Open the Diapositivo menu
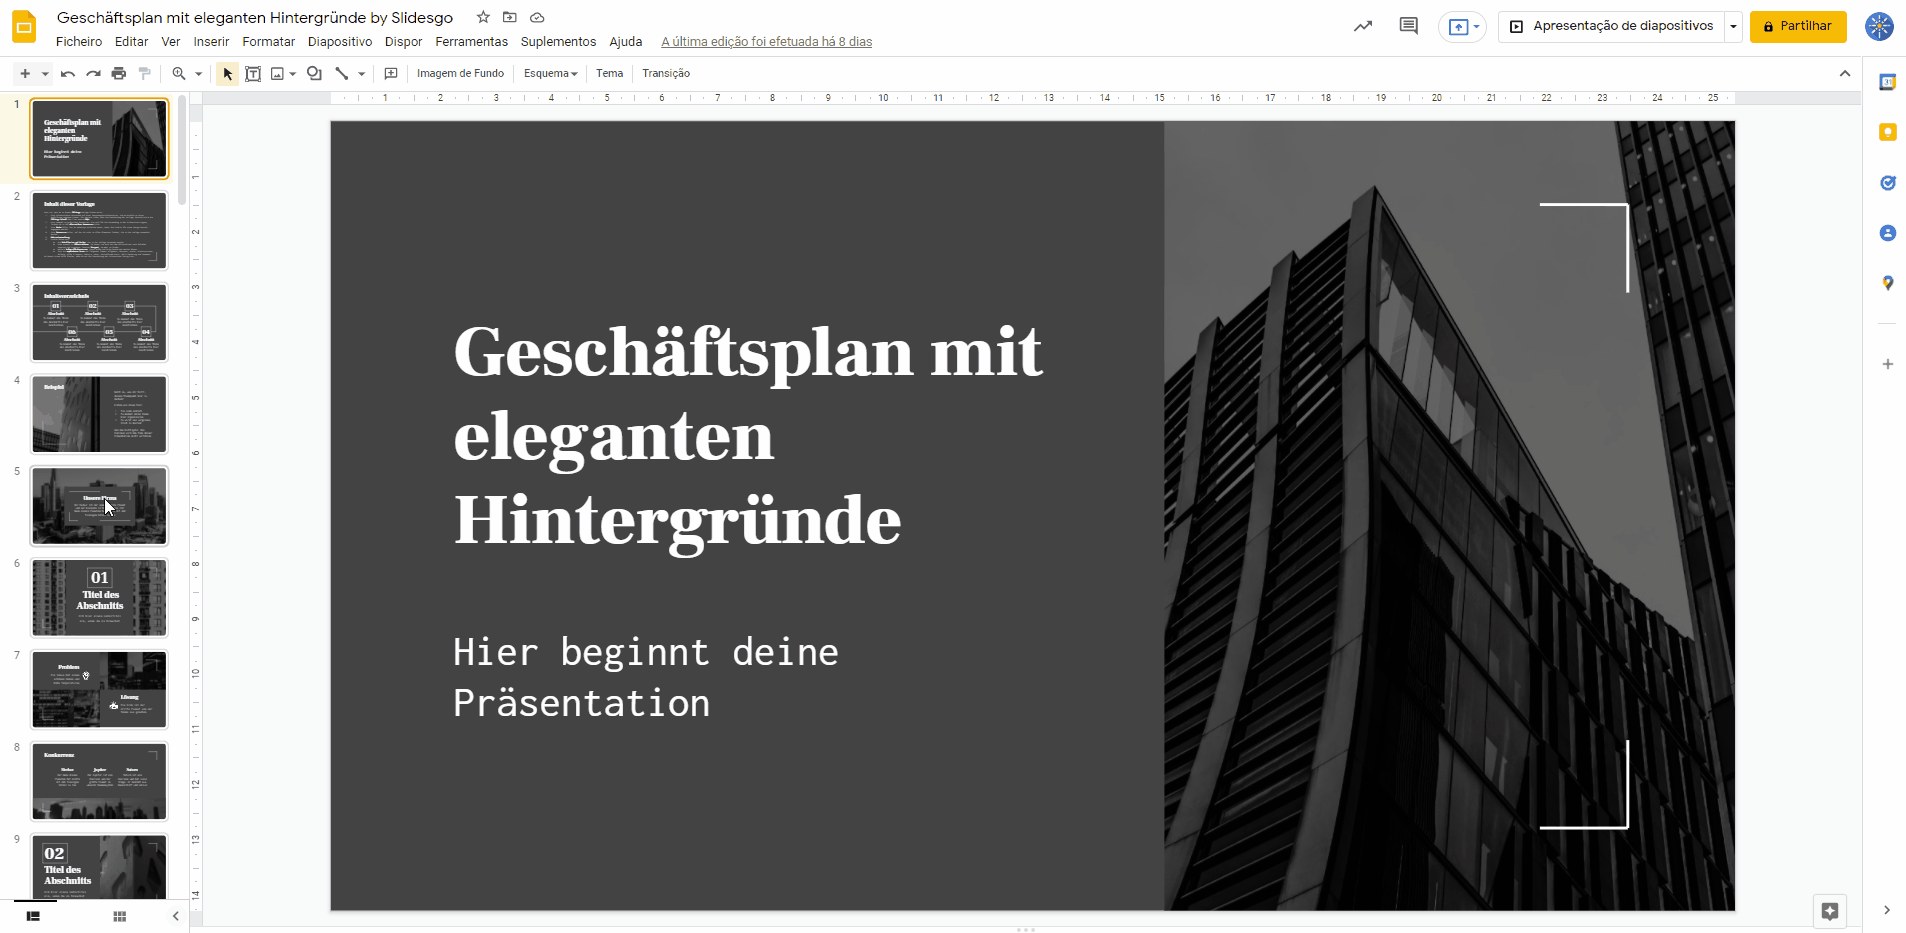The height and width of the screenshot is (933, 1906). (340, 42)
